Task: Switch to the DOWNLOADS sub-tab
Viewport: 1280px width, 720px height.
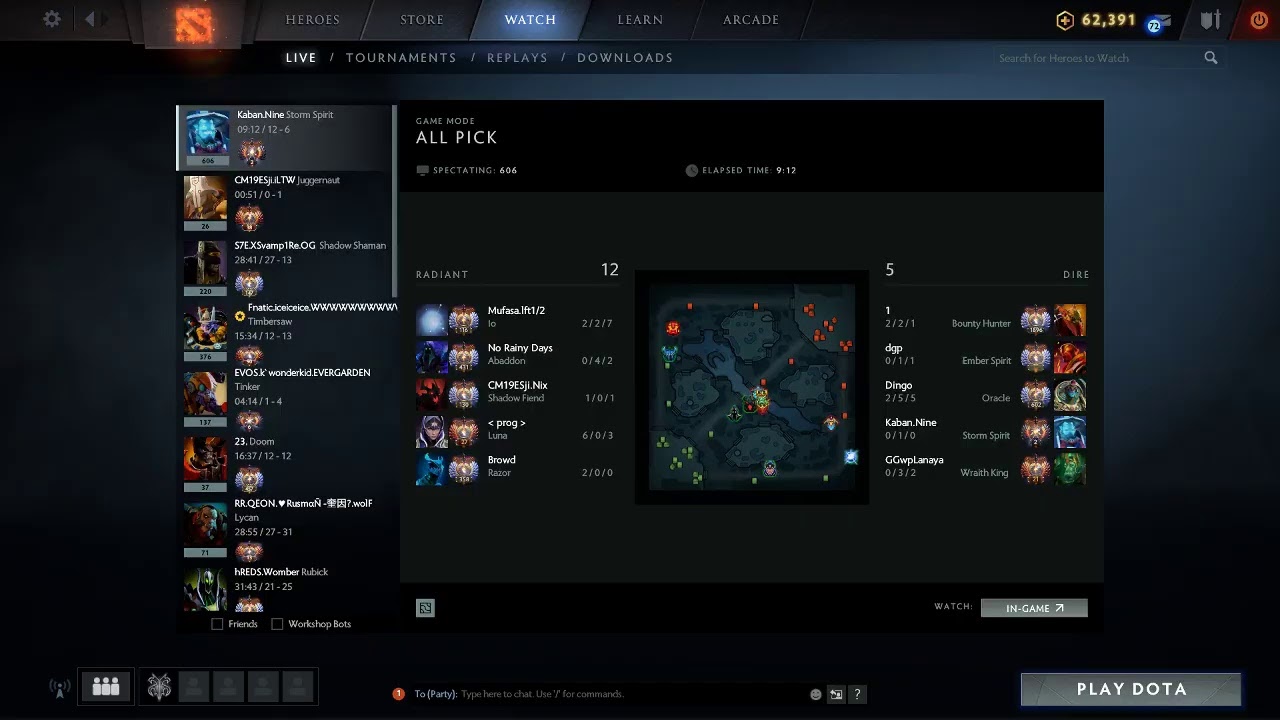Action: [x=625, y=58]
